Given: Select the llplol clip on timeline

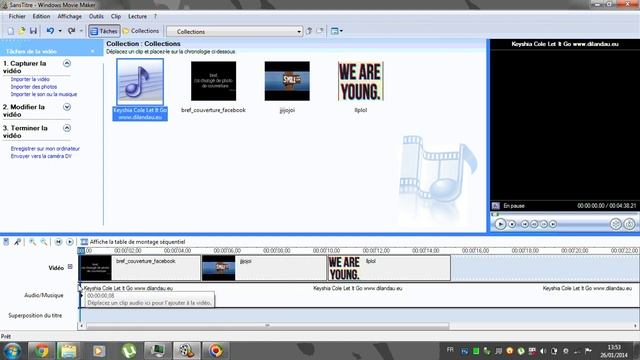Looking at the screenshot, I should coord(389,268).
